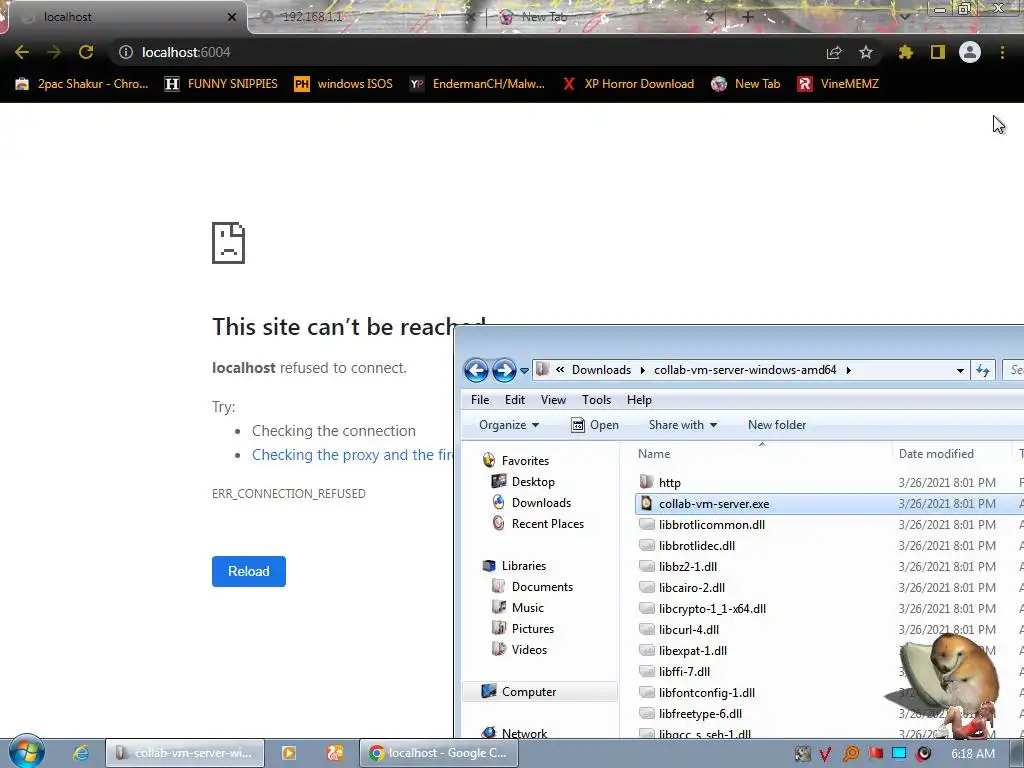
Task: Open Chrome profile avatar
Action: (x=969, y=52)
